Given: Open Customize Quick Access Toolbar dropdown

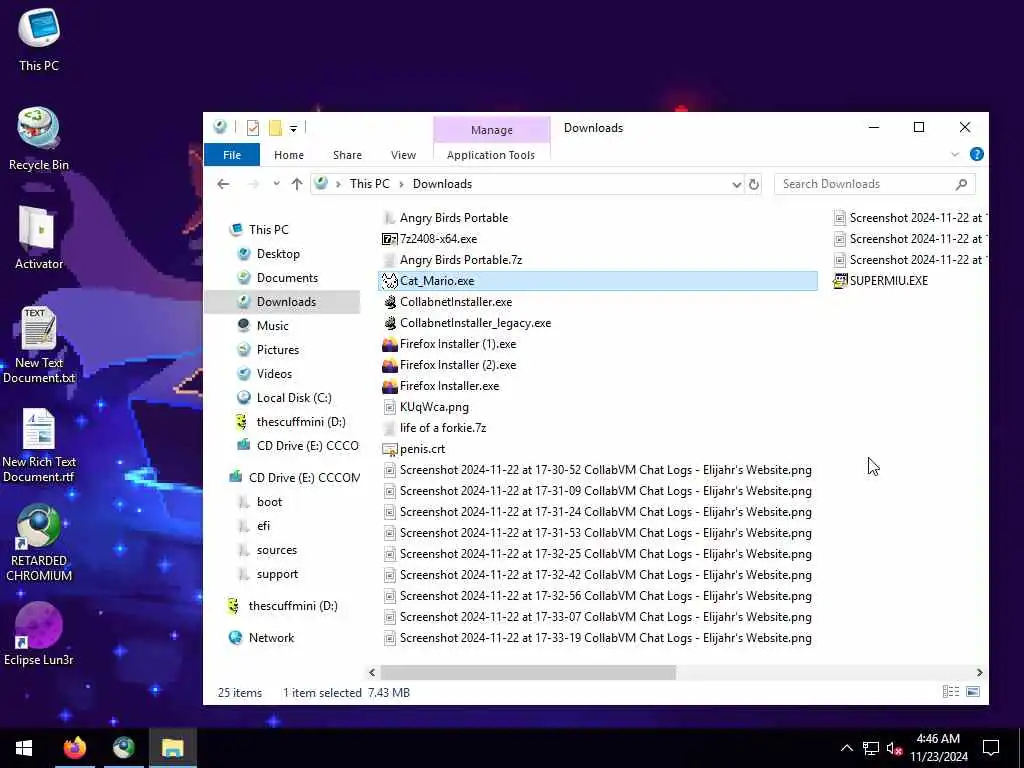Looking at the screenshot, I should [x=293, y=129].
